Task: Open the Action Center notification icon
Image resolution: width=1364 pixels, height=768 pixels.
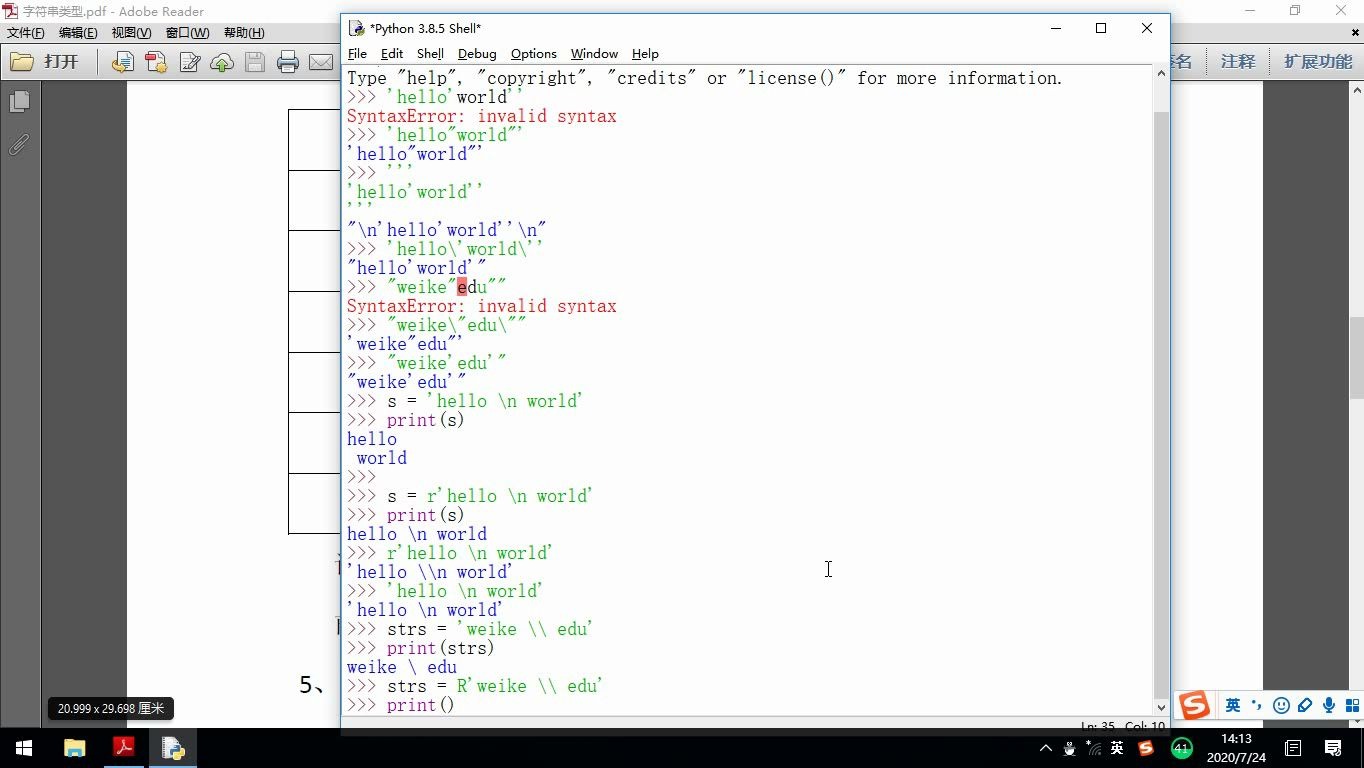Action: pyautogui.click(x=1333, y=748)
